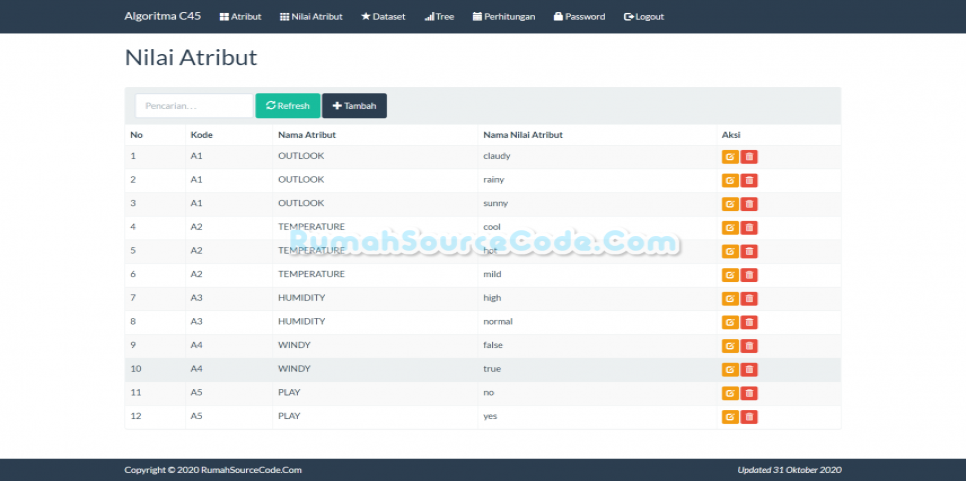Click the Algoritma C45 brand link
Screen dimensions: 966x481
coord(163,16)
